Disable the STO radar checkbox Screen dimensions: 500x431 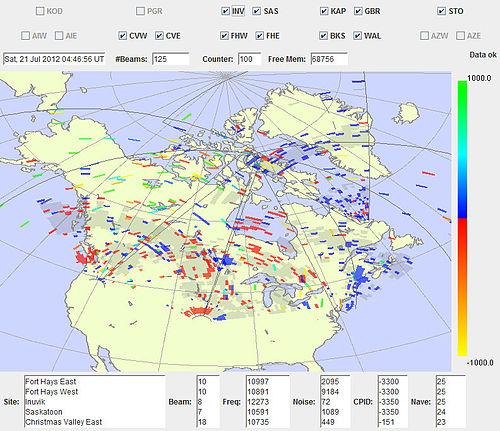click(441, 11)
